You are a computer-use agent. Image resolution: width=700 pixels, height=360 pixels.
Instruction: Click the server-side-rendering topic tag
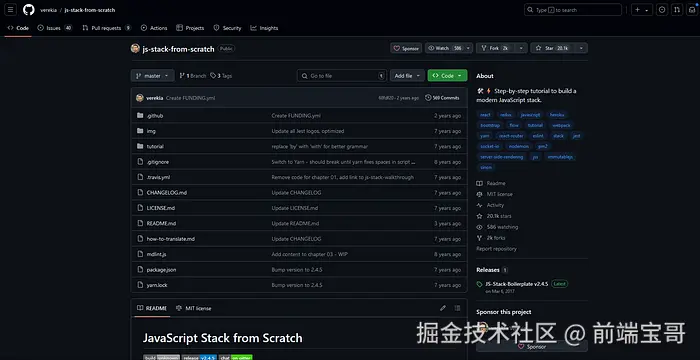tap(501, 157)
